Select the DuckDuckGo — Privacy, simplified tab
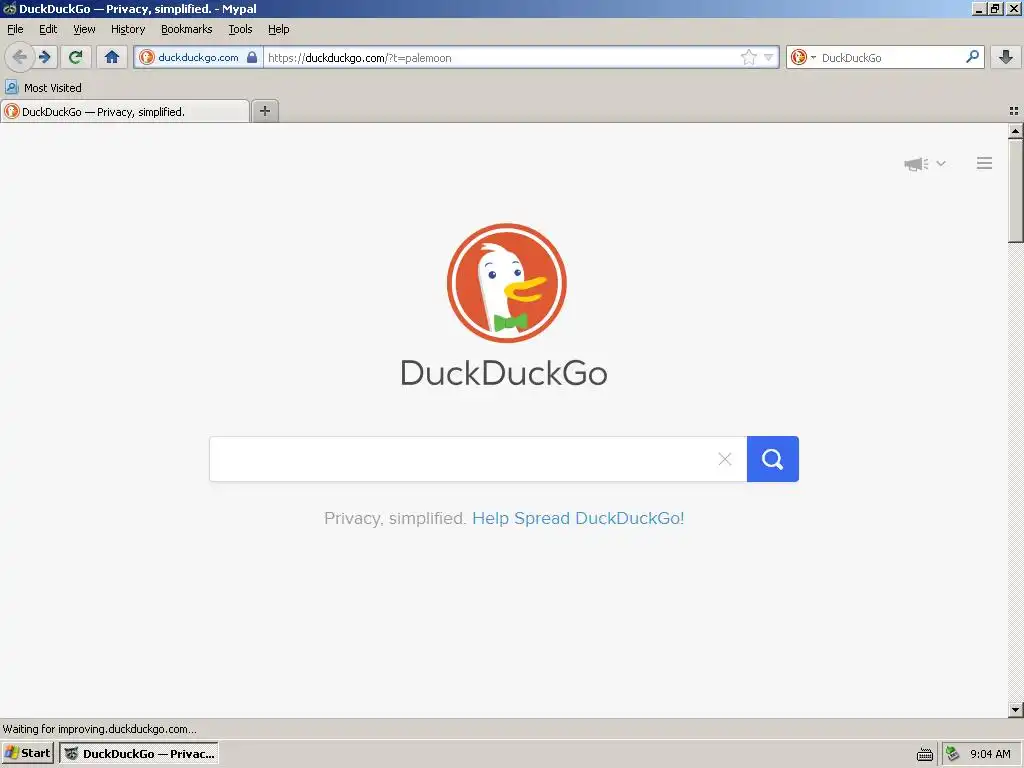 125,112
